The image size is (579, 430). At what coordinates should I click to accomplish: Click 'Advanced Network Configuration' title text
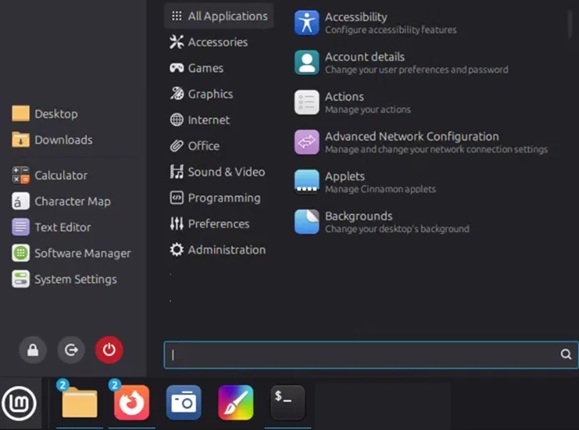[x=412, y=136]
